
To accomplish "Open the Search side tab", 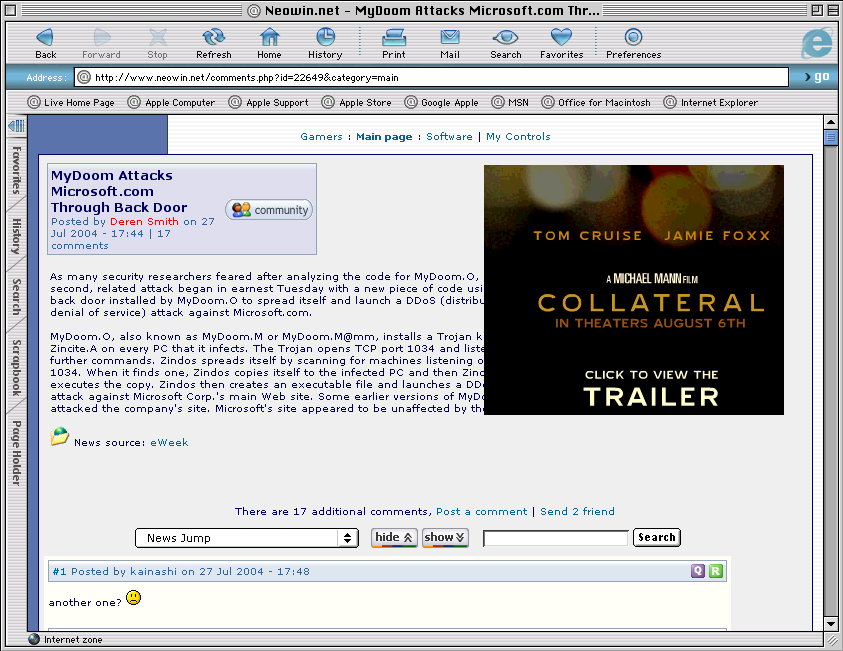I will click(x=17, y=297).
